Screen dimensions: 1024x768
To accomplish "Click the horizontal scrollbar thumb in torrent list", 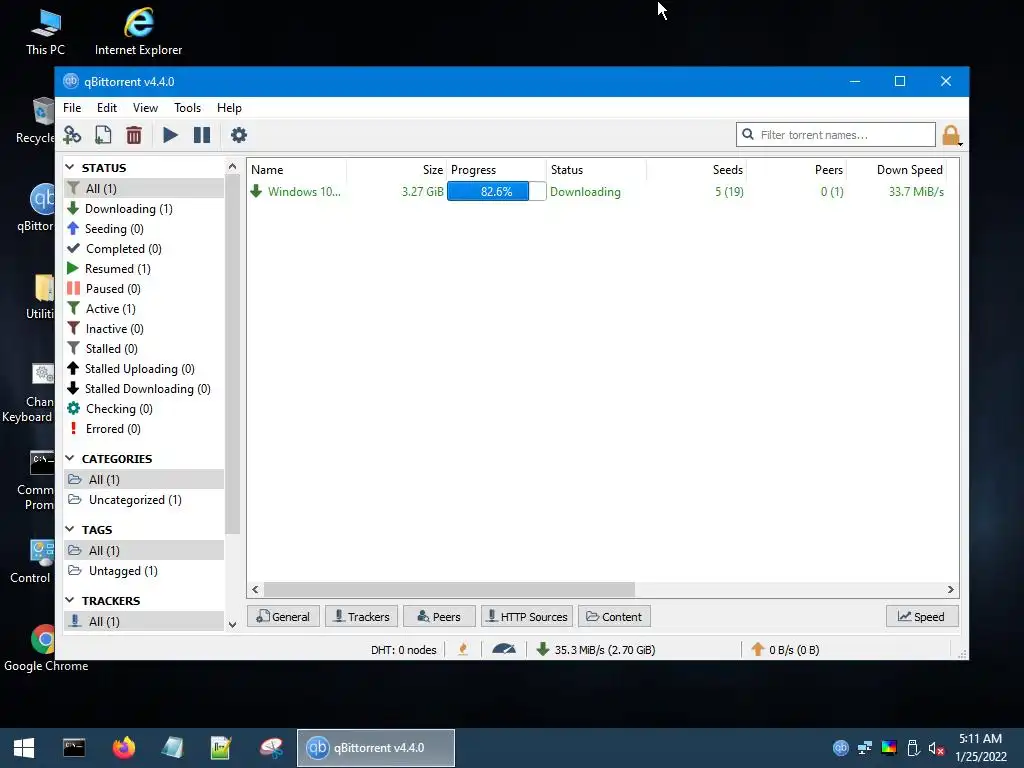I will click(x=449, y=590).
